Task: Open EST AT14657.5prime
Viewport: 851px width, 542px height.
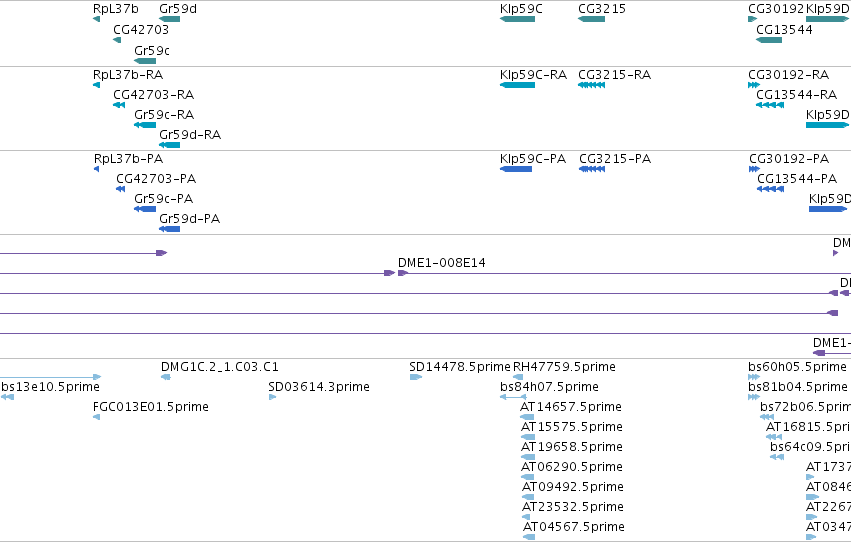Action: tap(527, 418)
